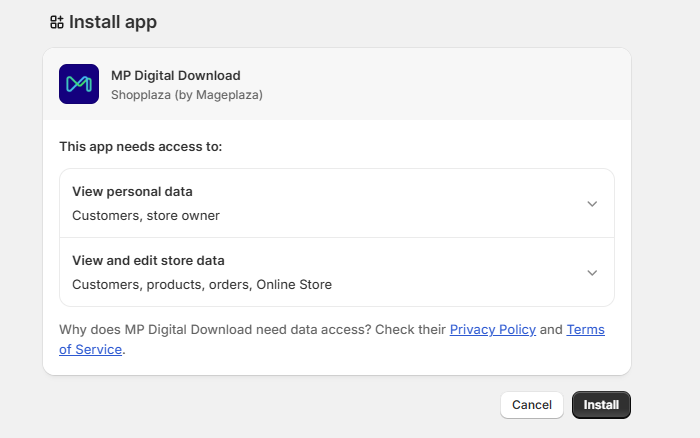Image resolution: width=700 pixels, height=438 pixels.
Task: Click "Customers, products, orders, Online Store" text
Action: click(201, 284)
